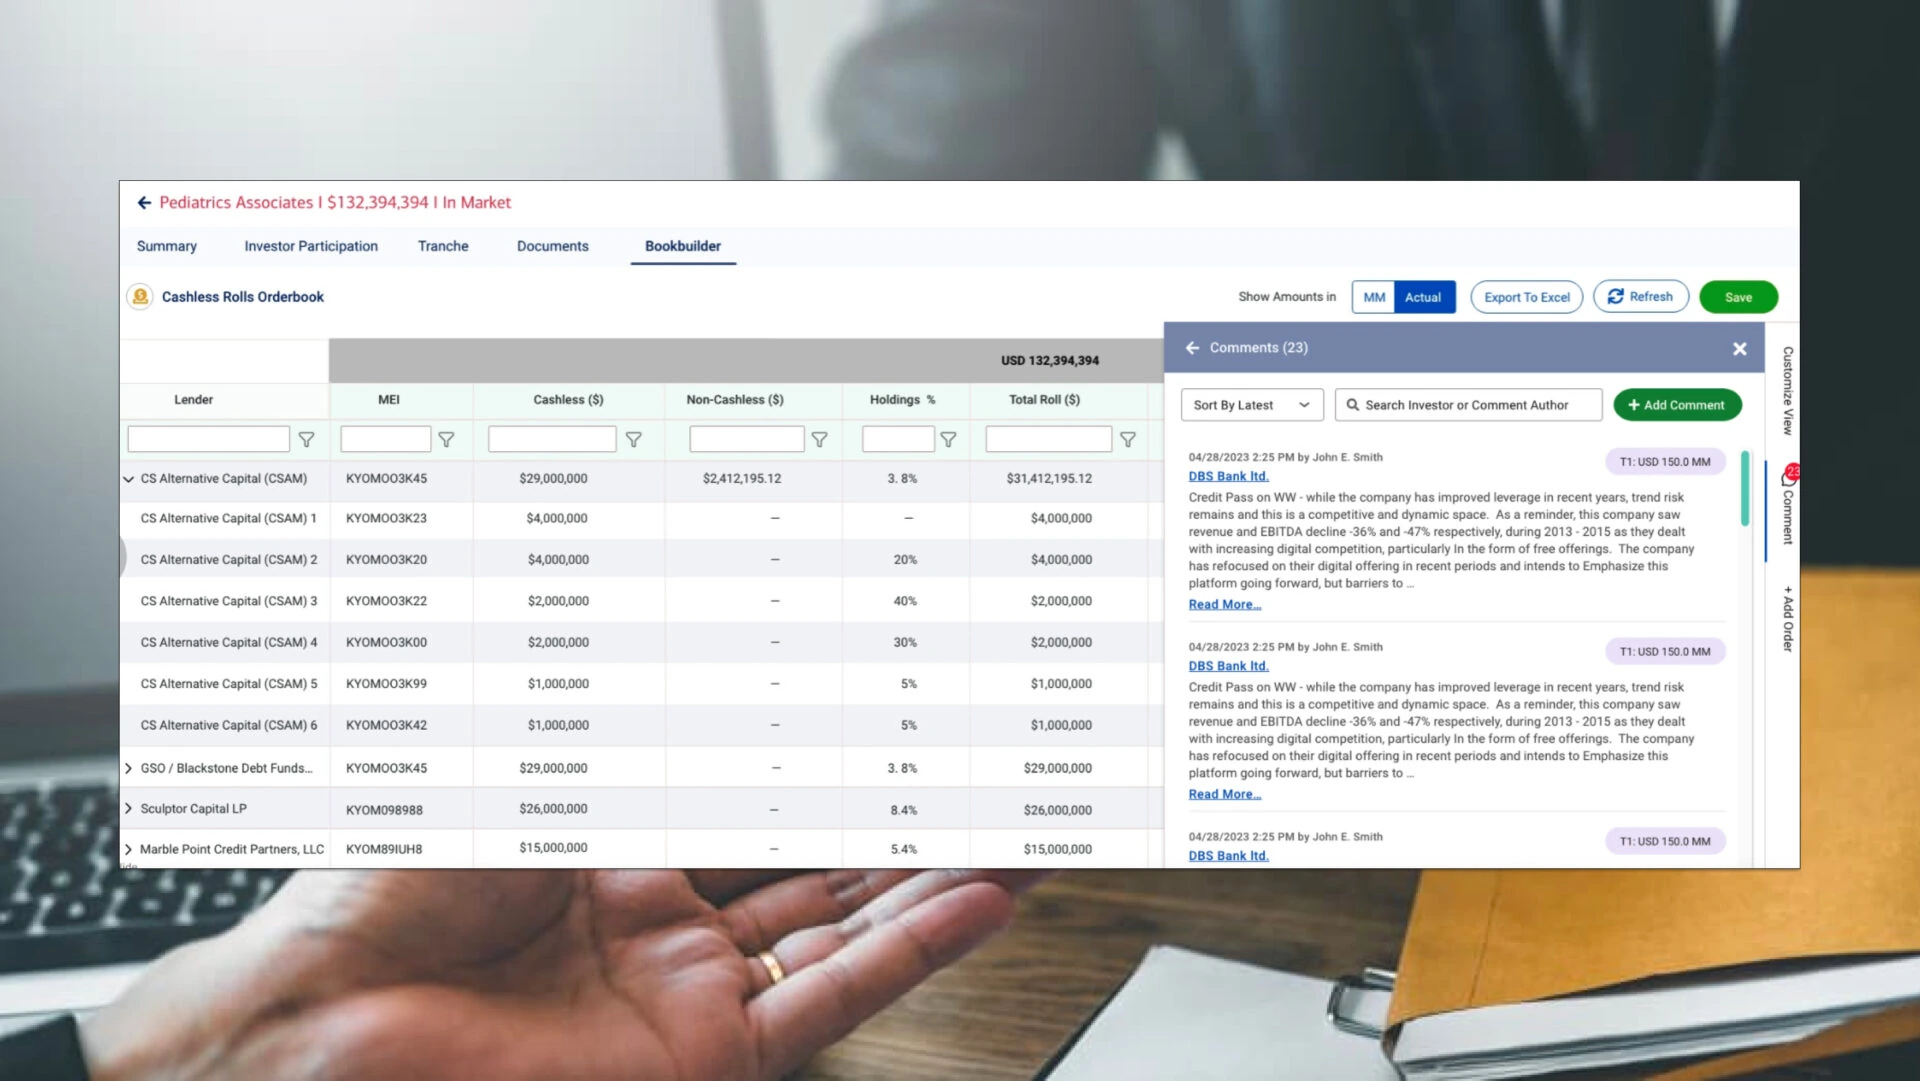Focus the Lender filter text box
The height and width of the screenshot is (1081, 1920).
click(x=208, y=440)
